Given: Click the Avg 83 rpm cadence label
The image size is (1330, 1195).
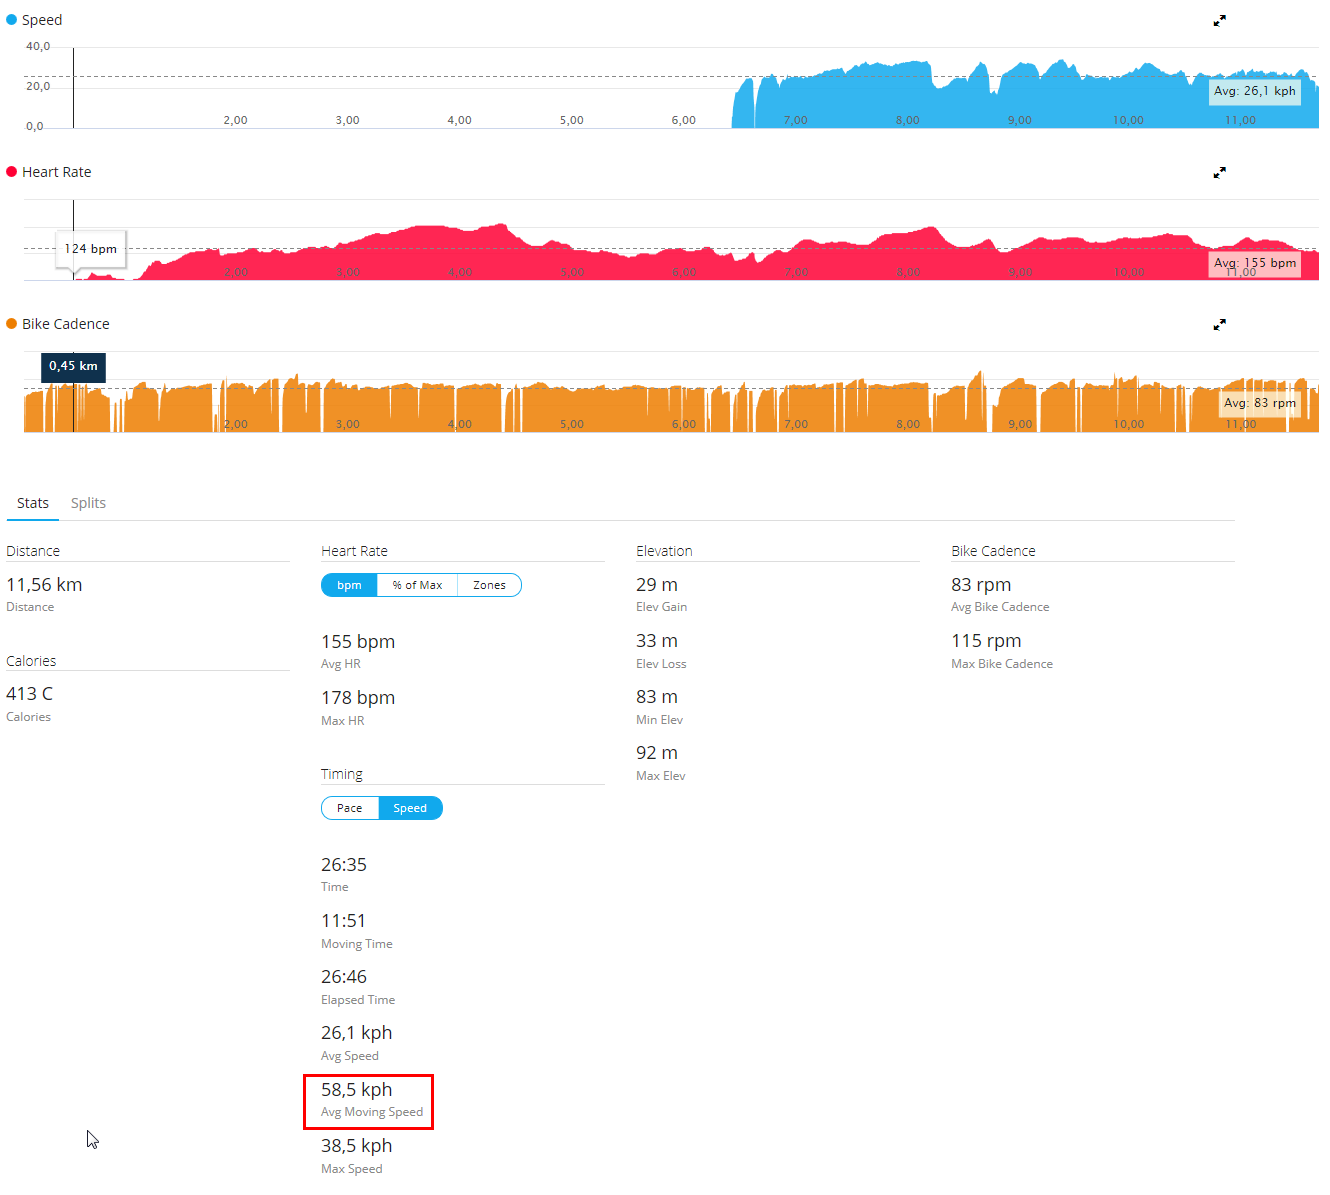Looking at the screenshot, I should click(1259, 403).
